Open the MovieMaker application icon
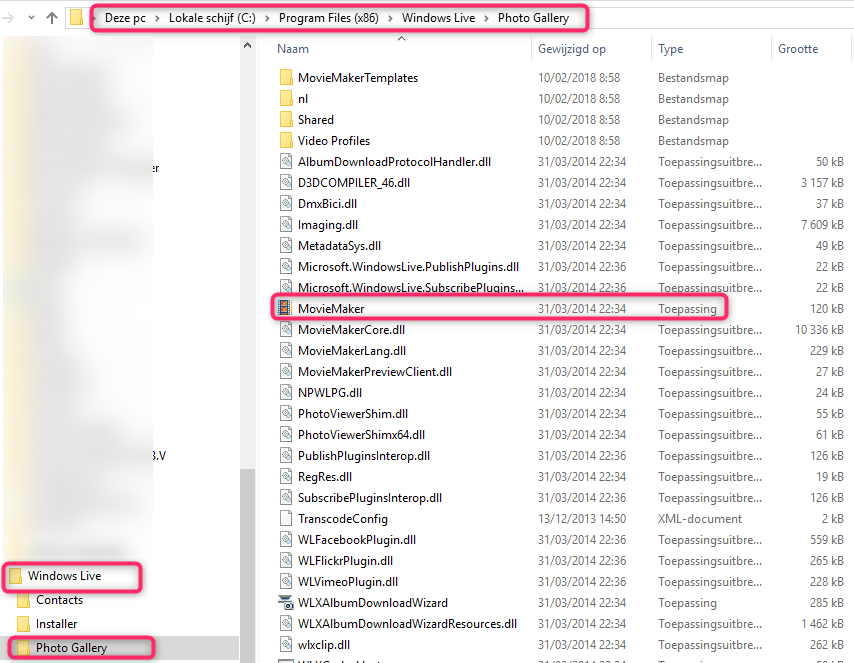 point(285,308)
